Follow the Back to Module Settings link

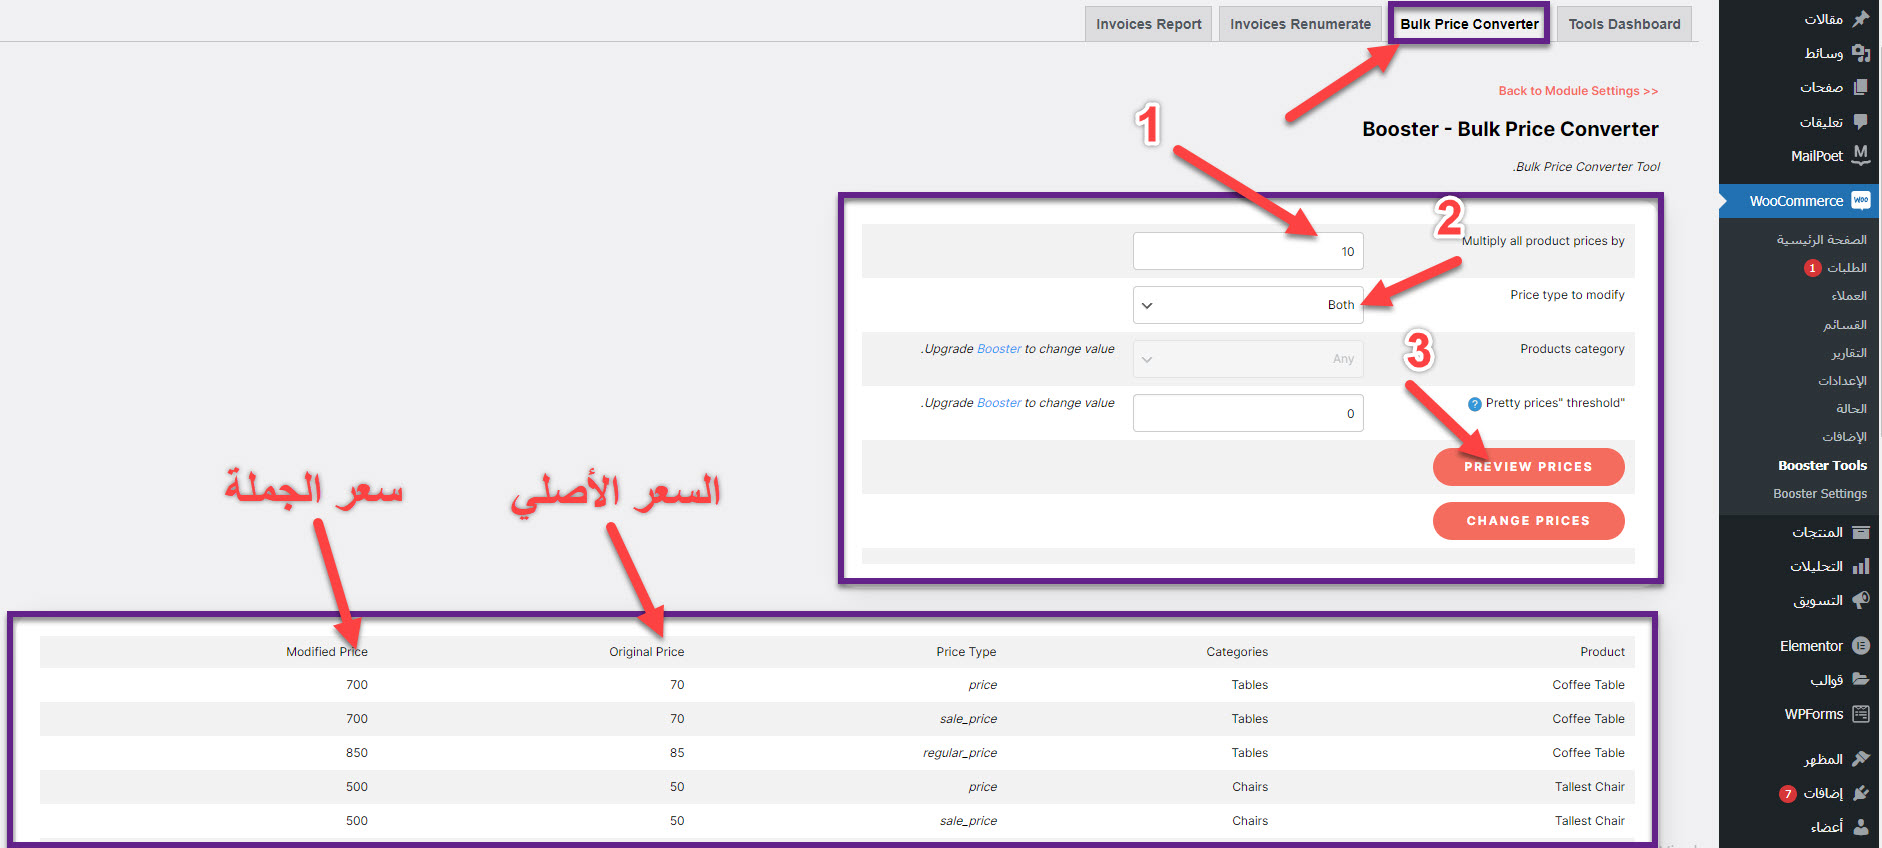(x=1577, y=91)
